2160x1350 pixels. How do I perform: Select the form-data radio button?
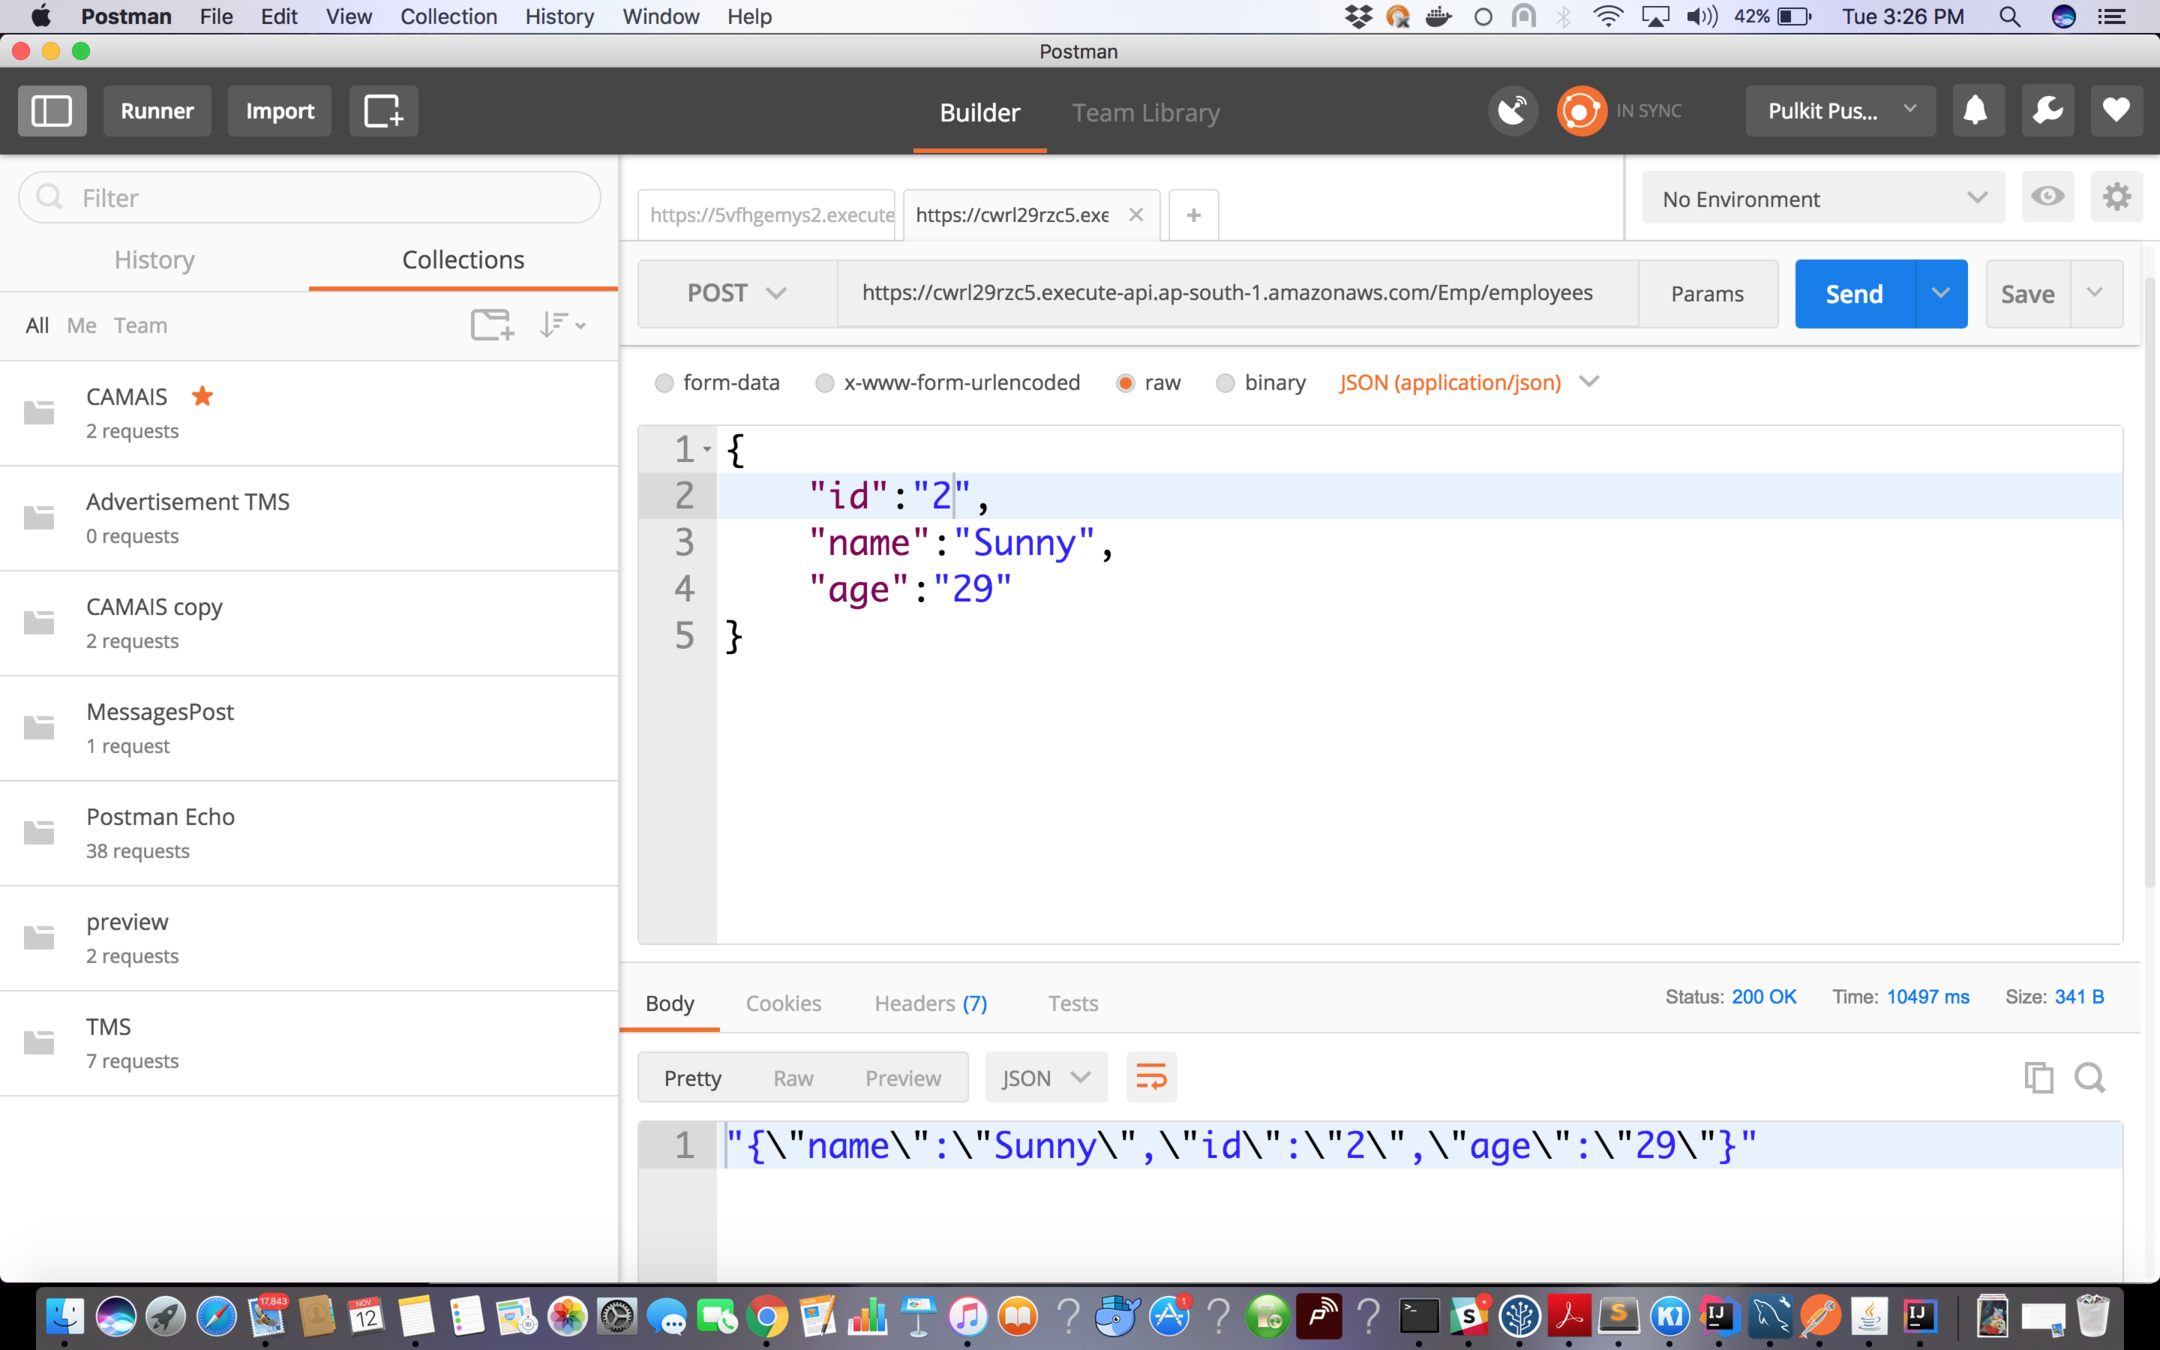(x=664, y=383)
